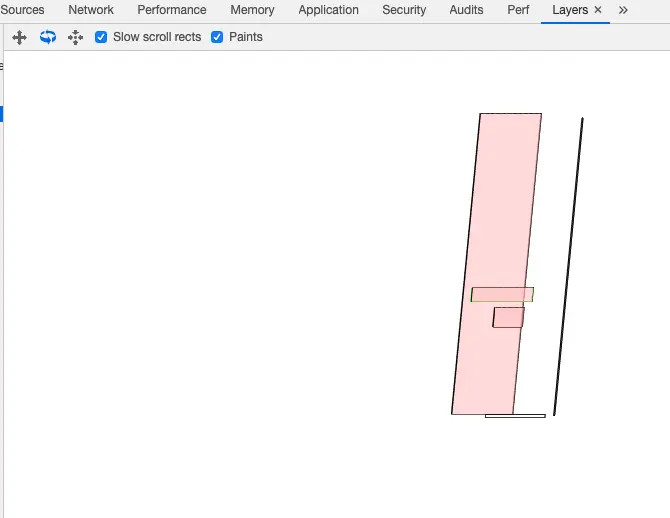Click the Reset transform icon
Screen dimensions: 670x518
[75, 37]
